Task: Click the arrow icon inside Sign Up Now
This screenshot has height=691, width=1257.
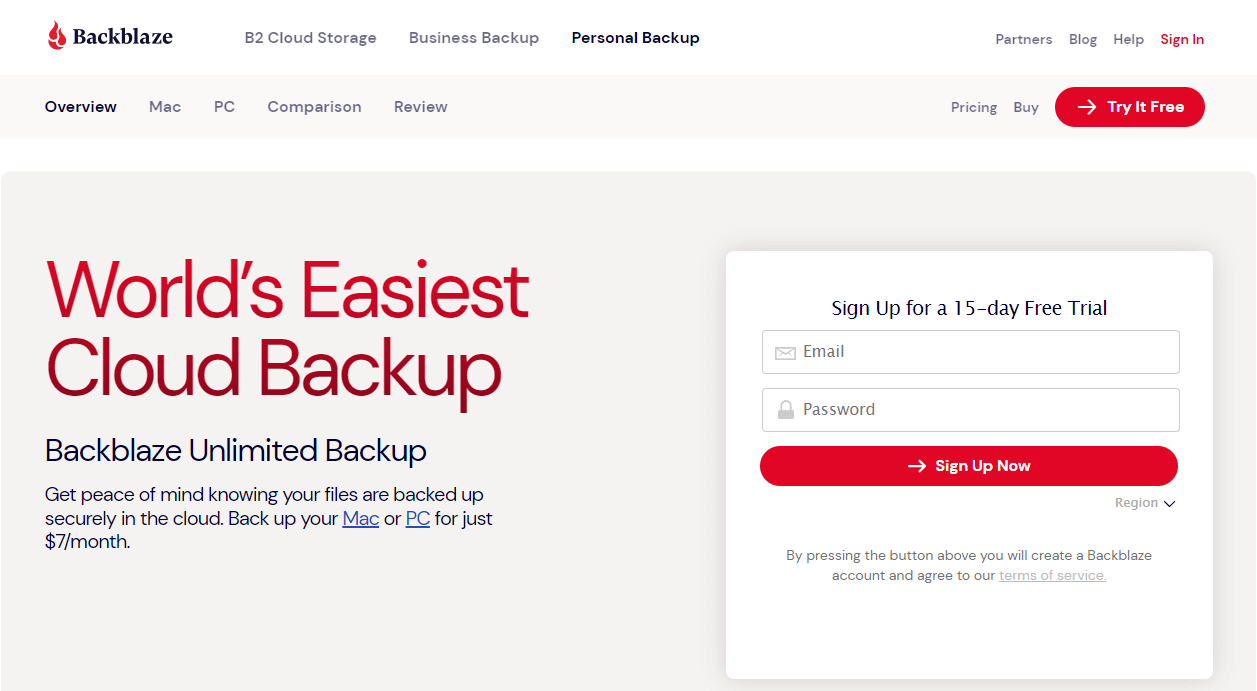Action: pyautogui.click(x=916, y=465)
